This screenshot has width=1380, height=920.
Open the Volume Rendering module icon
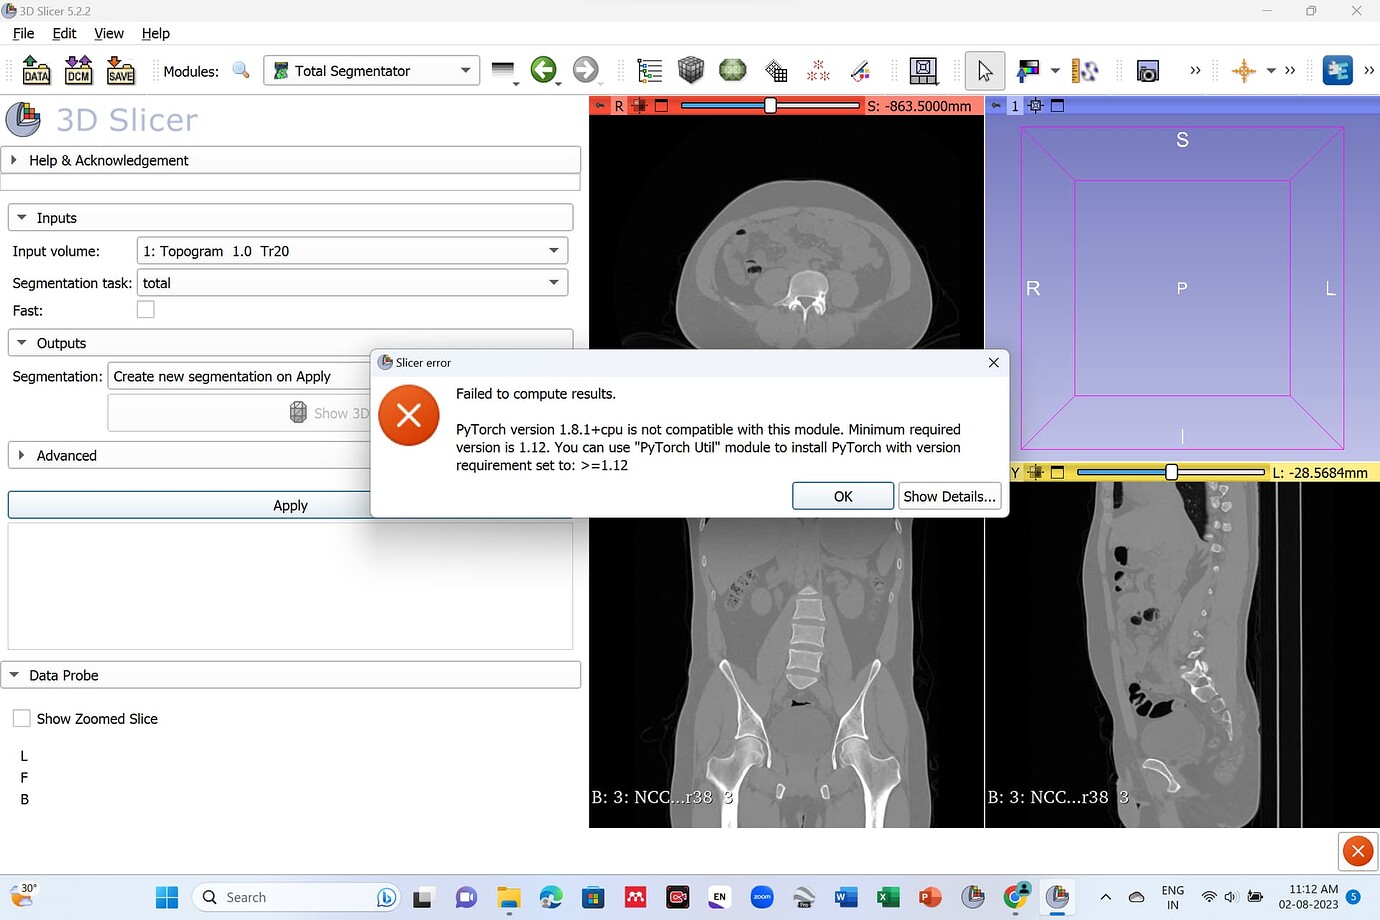[690, 70]
